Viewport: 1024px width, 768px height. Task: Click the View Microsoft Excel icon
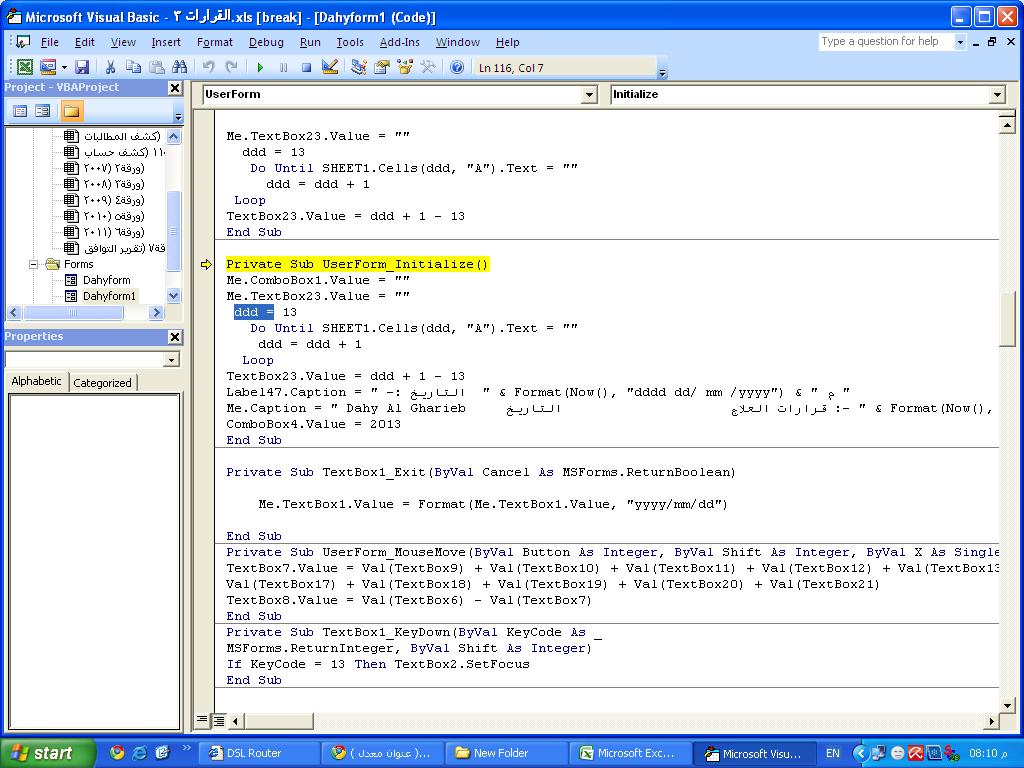(25, 67)
